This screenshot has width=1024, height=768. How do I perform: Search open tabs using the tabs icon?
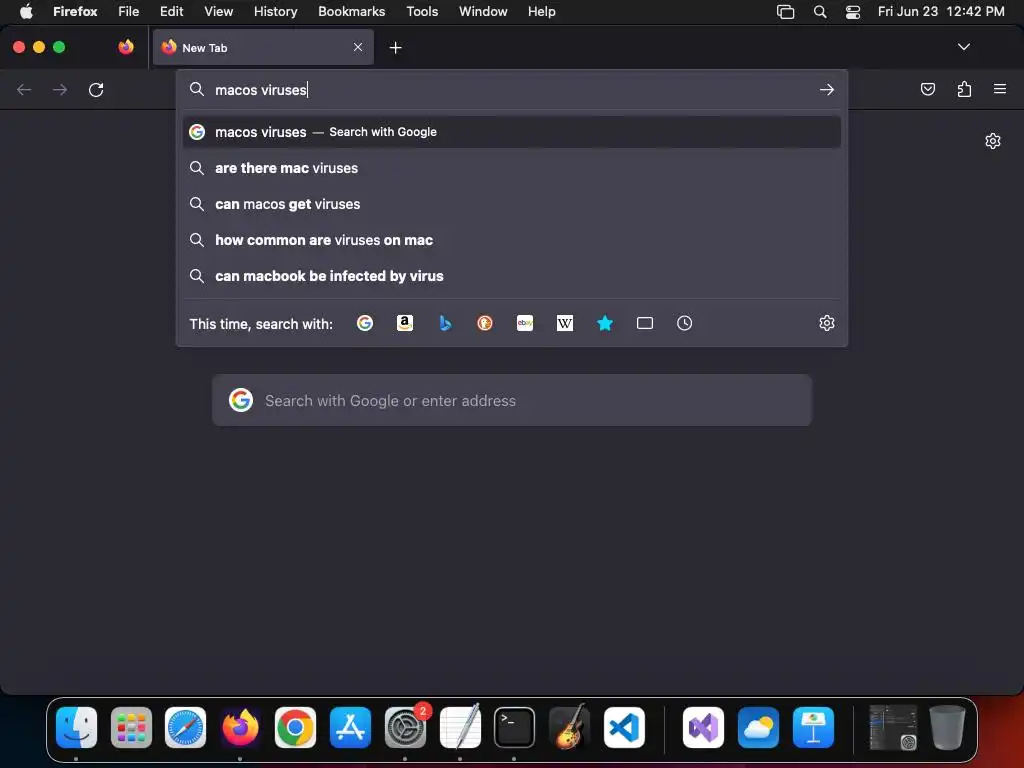(x=645, y=323)
